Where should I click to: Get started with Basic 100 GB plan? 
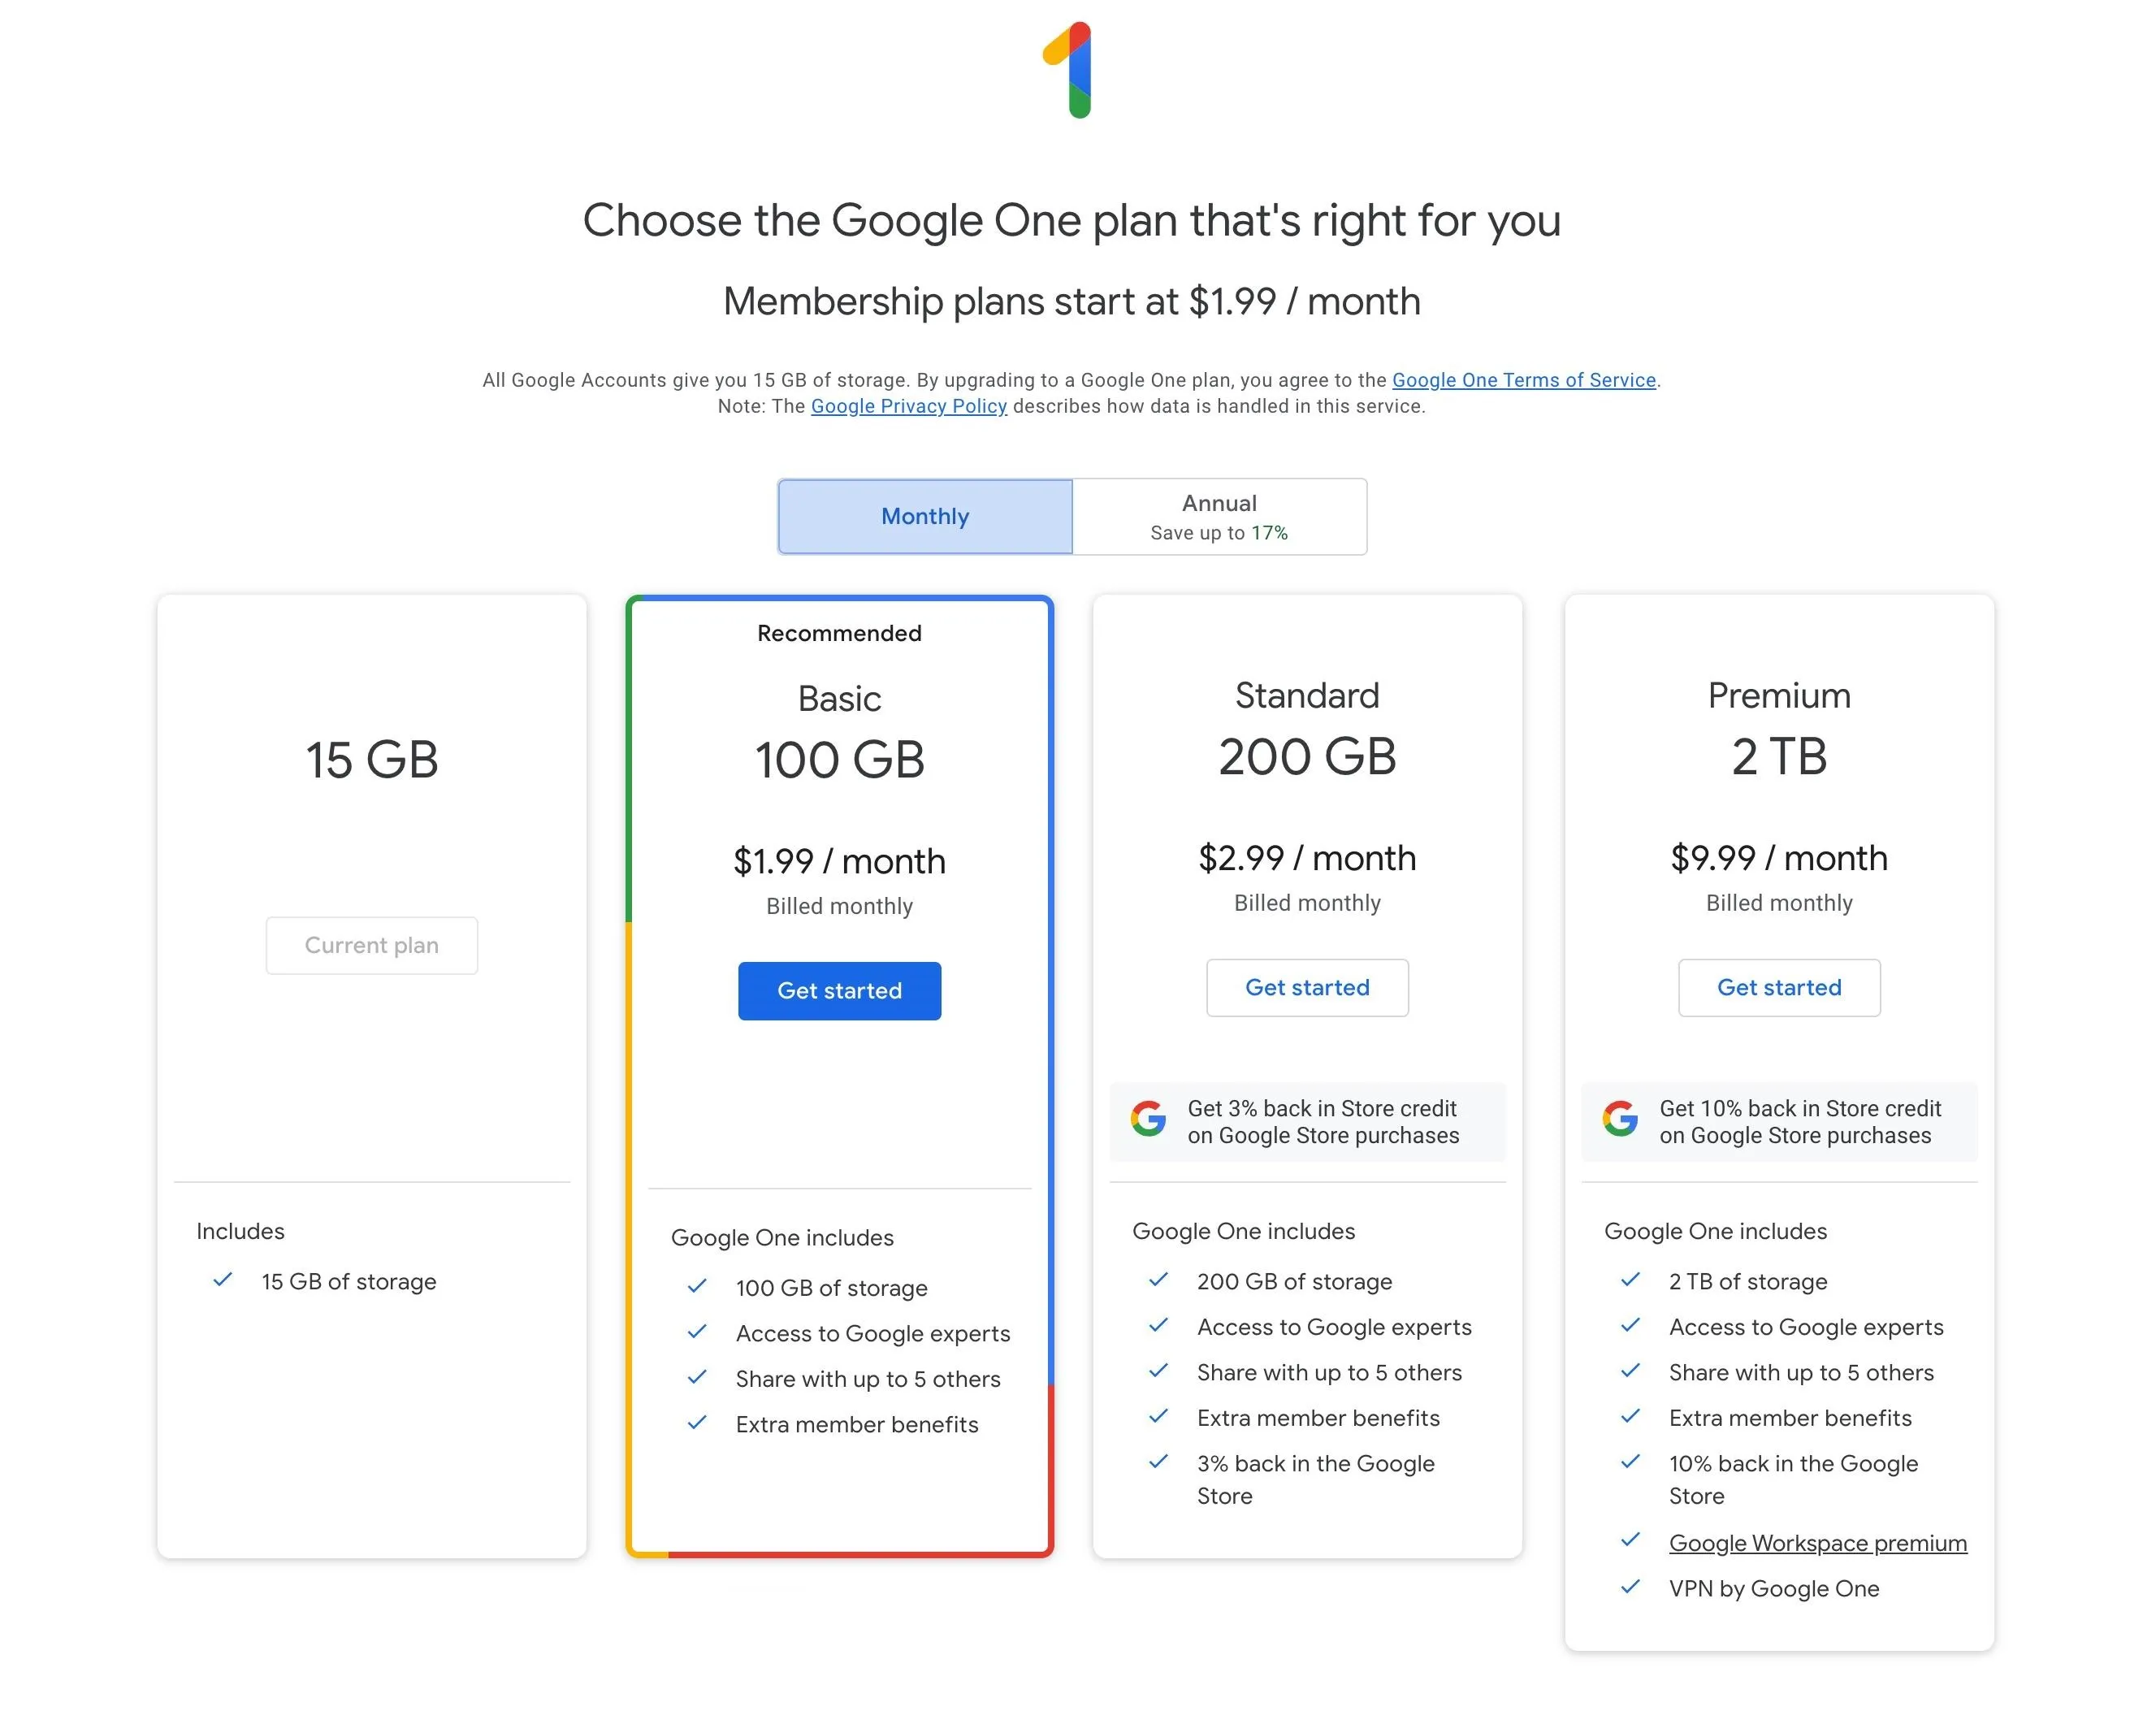(840, 991)
